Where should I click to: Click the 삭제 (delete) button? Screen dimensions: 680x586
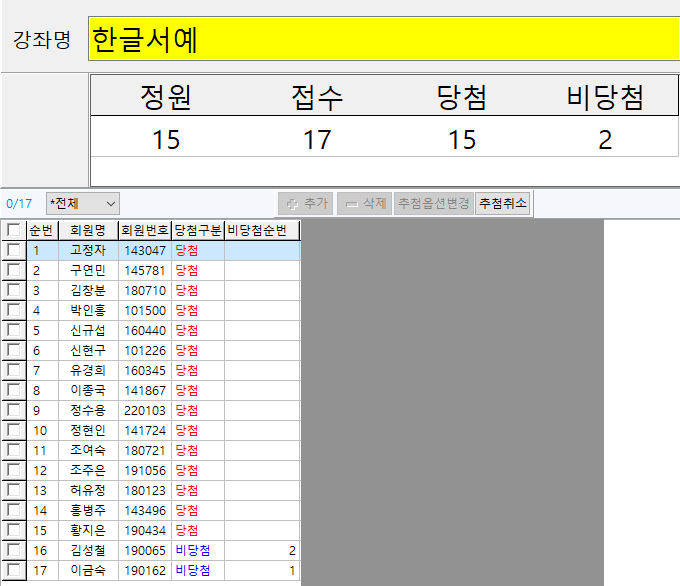click(364, 203)
